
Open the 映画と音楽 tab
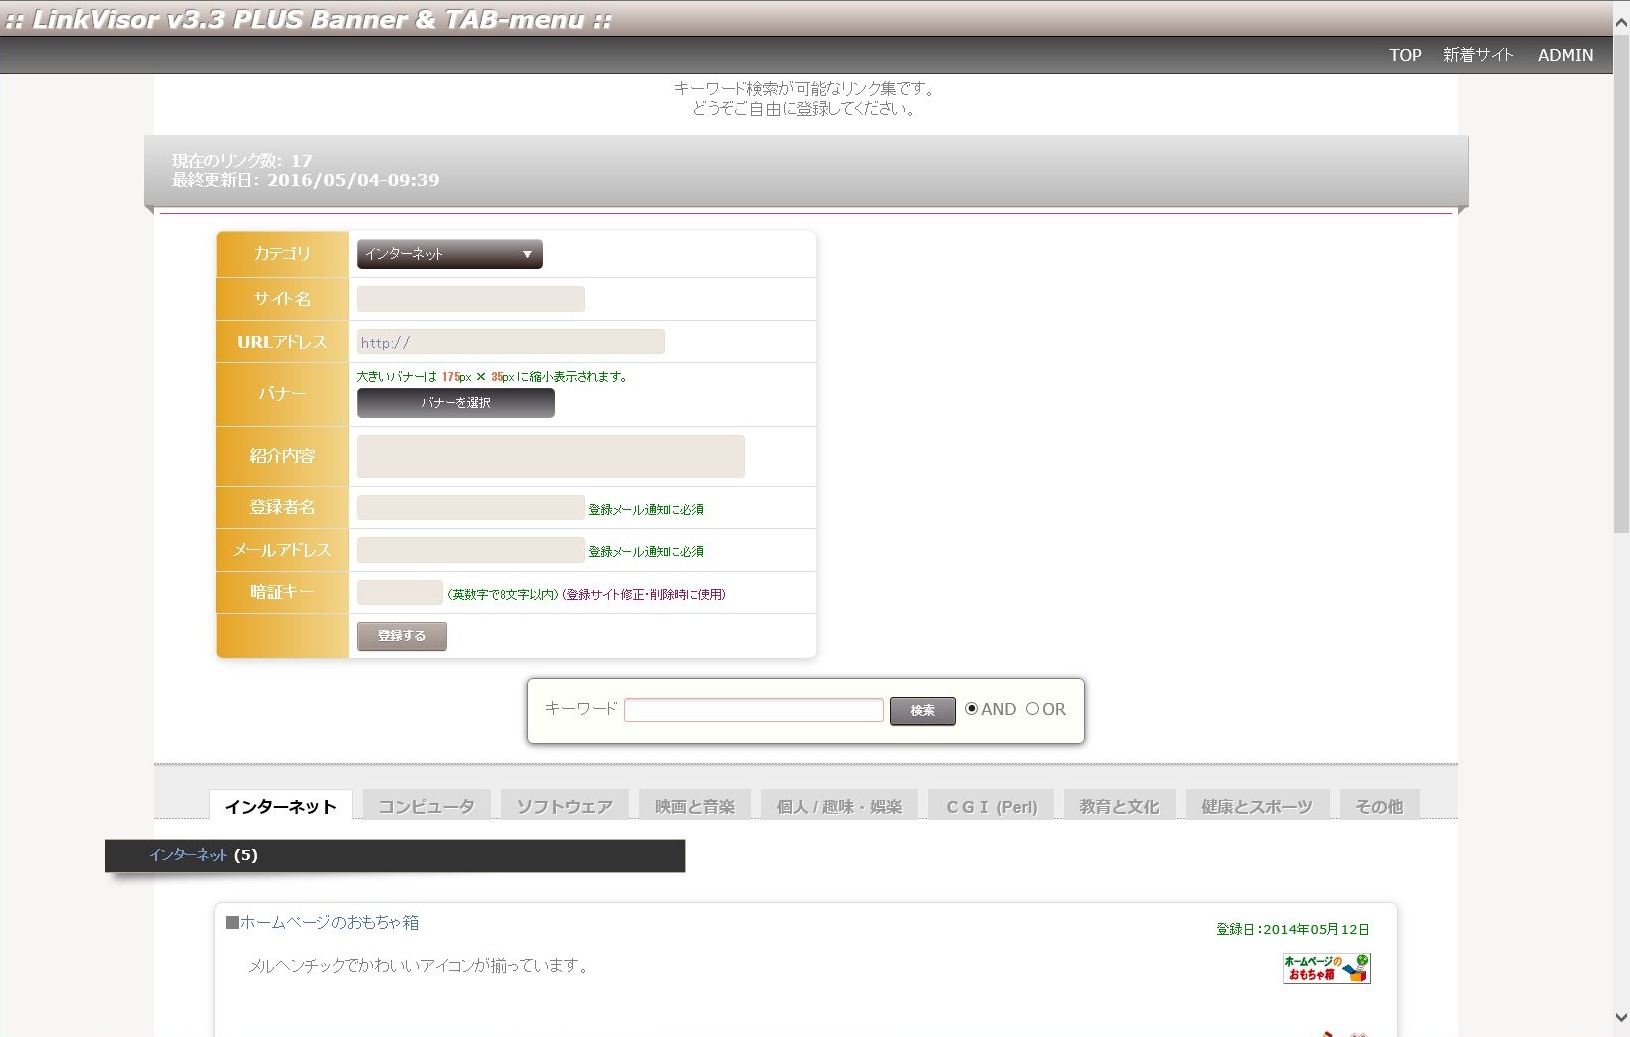(695, 806)
